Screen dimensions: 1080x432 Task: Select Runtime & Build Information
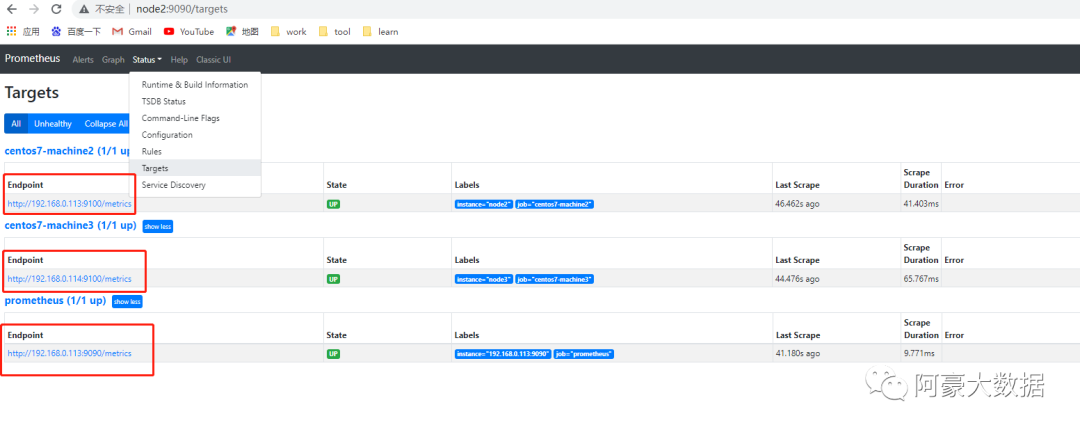(195, 85)
